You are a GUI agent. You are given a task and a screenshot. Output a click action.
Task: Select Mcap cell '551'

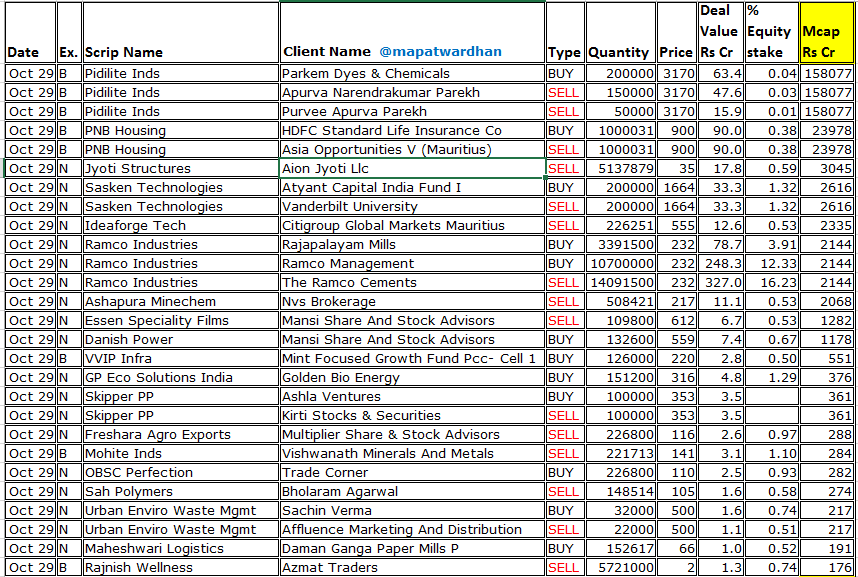pyautogui.click(x=826, y=359)
